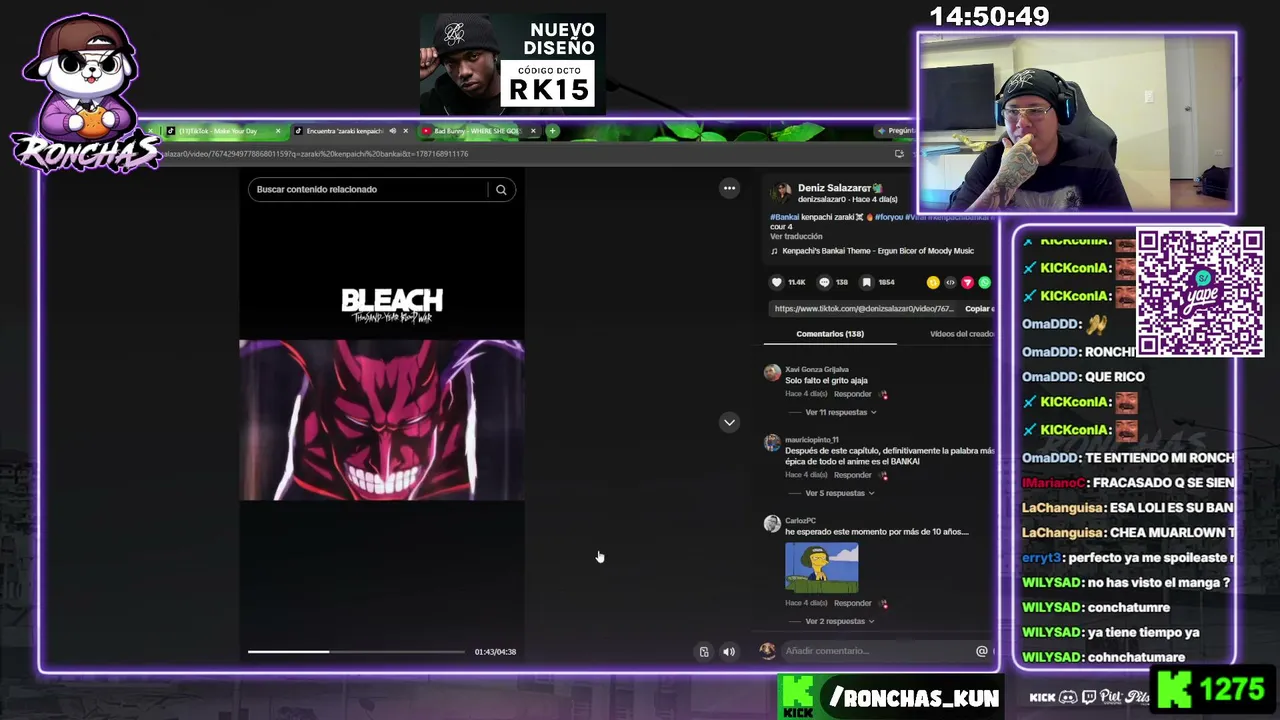Click the #Bankai hashtag link
The height and width of the screenshot is (720, 1280).
784,217
